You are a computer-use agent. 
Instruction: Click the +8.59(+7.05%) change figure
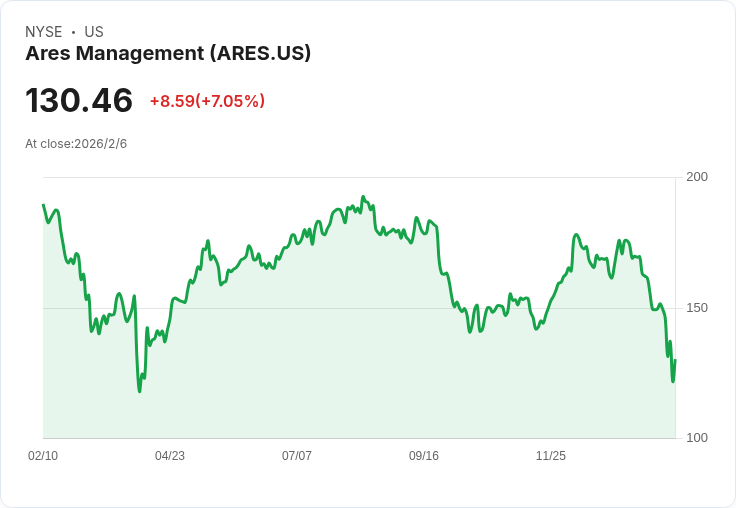click(207, 101)
